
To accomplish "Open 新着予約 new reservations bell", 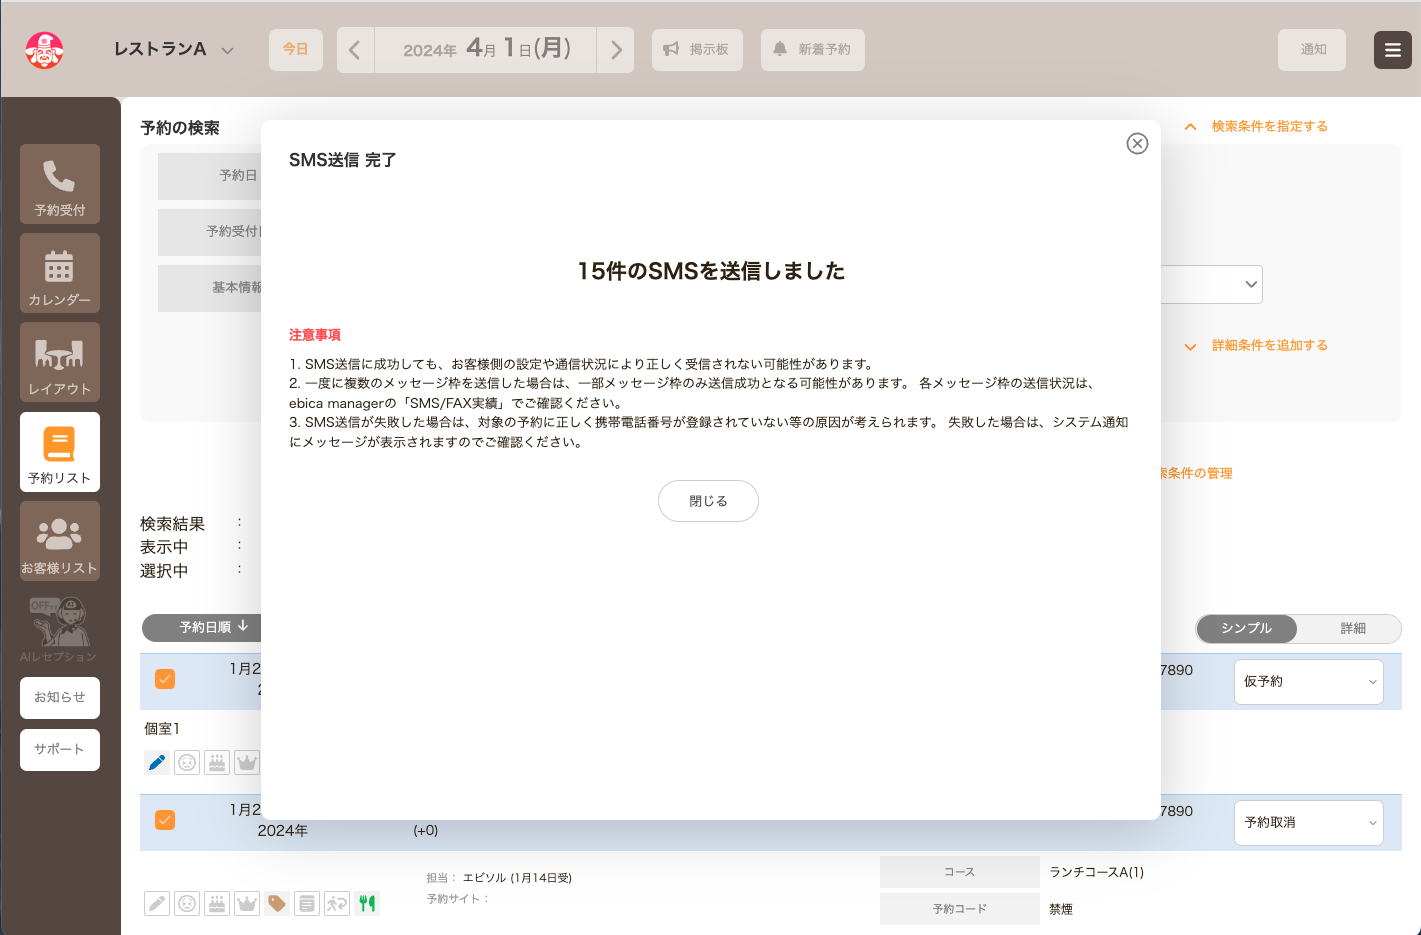I will [x=812, y=49].
